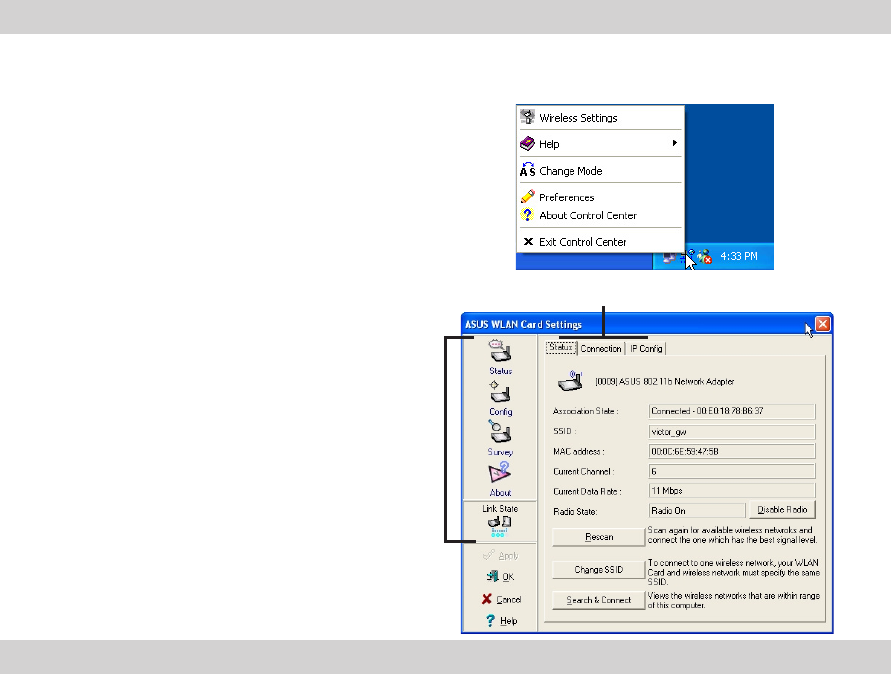The image size is (891, 674).
Task: Open the Survey sidebar icon
Action: click(x=500, y=432)
